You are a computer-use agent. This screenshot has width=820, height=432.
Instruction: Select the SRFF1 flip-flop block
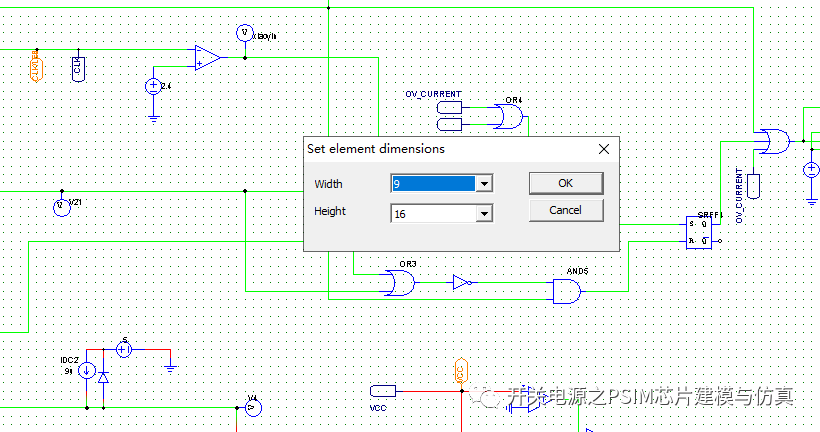tap(699, 233)
